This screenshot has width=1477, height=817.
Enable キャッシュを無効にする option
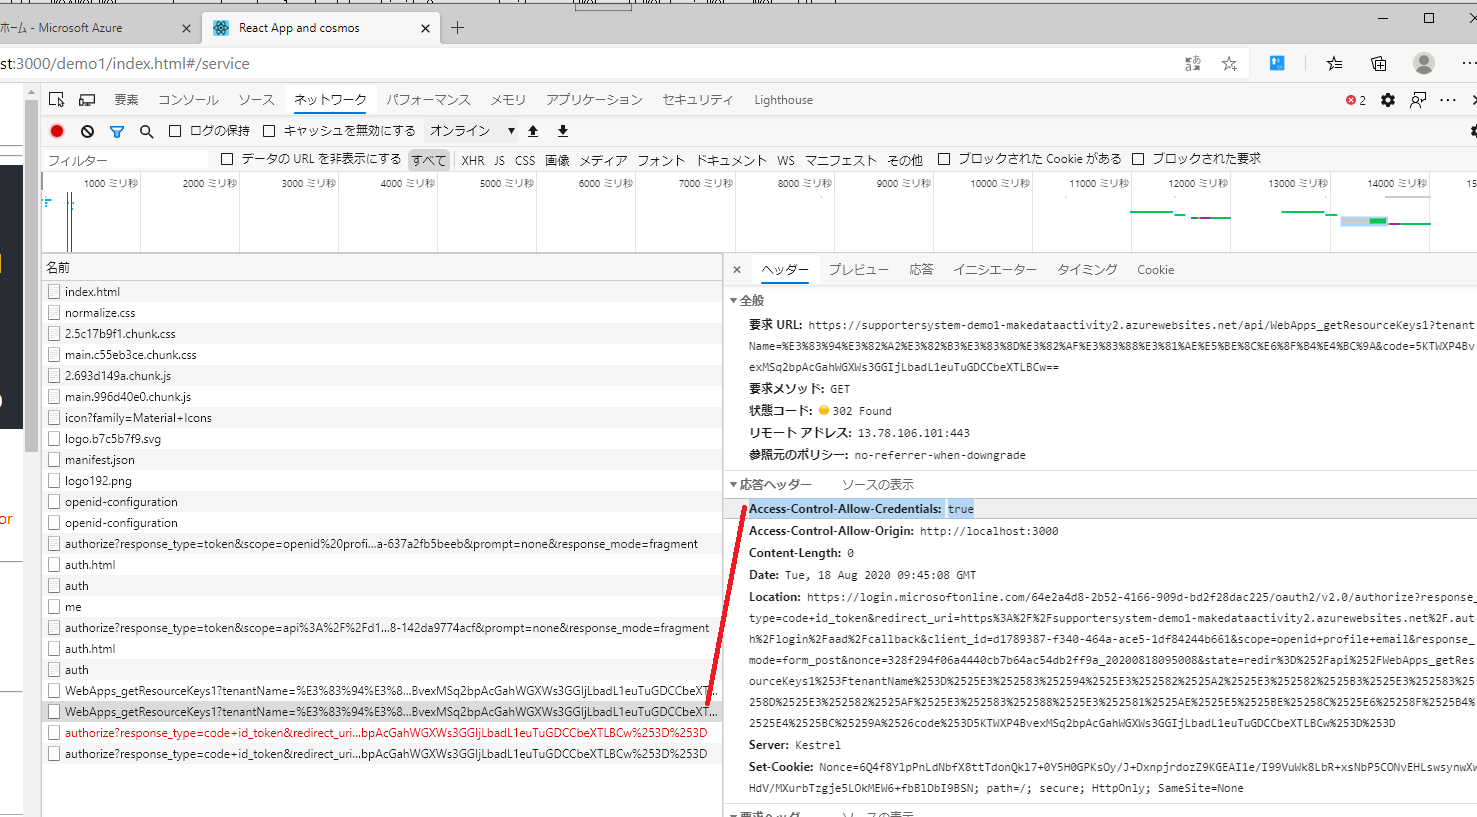268,130
